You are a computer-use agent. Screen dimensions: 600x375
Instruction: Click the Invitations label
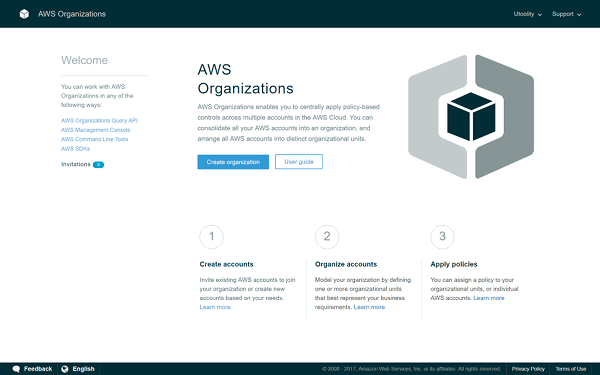tap(76, 164)
